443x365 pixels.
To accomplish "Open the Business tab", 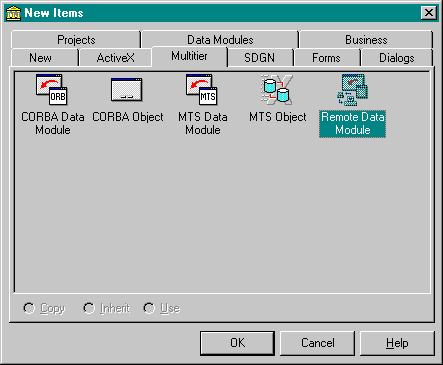I will click(x=366, y=40).
